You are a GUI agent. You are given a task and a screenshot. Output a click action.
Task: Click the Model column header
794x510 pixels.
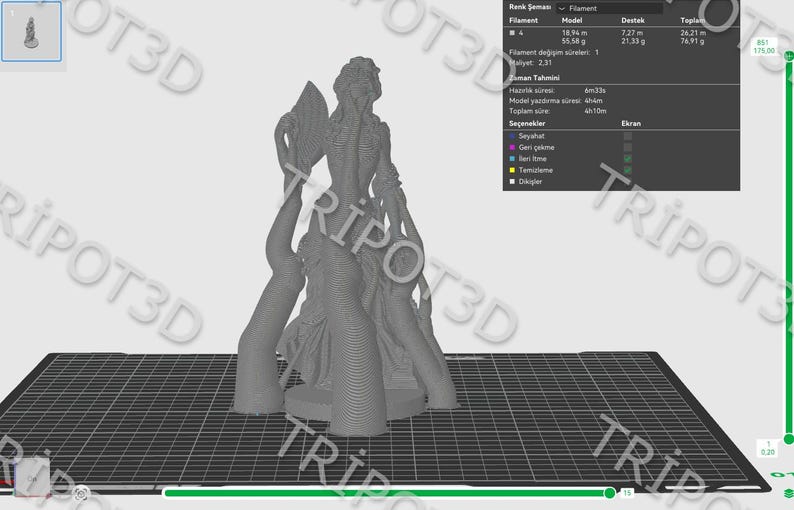(x=572, y=20)
